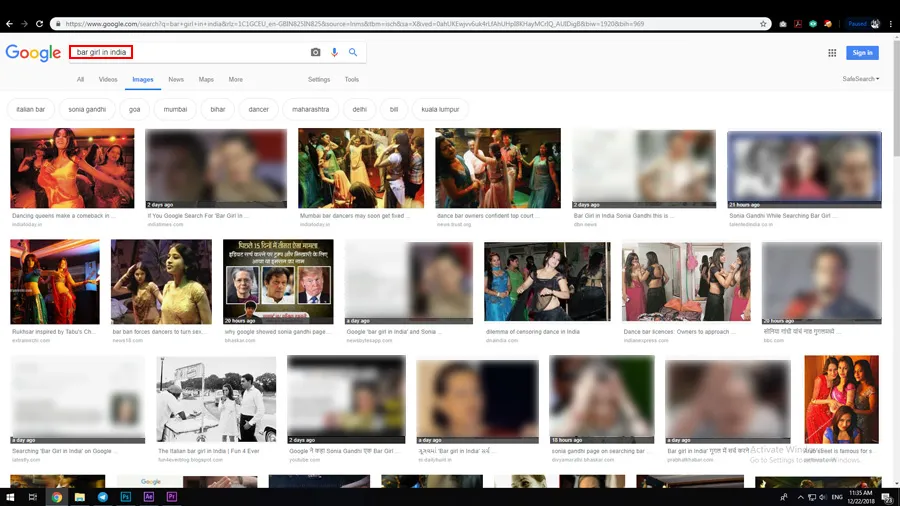This screenshot has width=900, height=506.
Task: Open File Explorer from the taskbar
Action: (x=79, y=497)
